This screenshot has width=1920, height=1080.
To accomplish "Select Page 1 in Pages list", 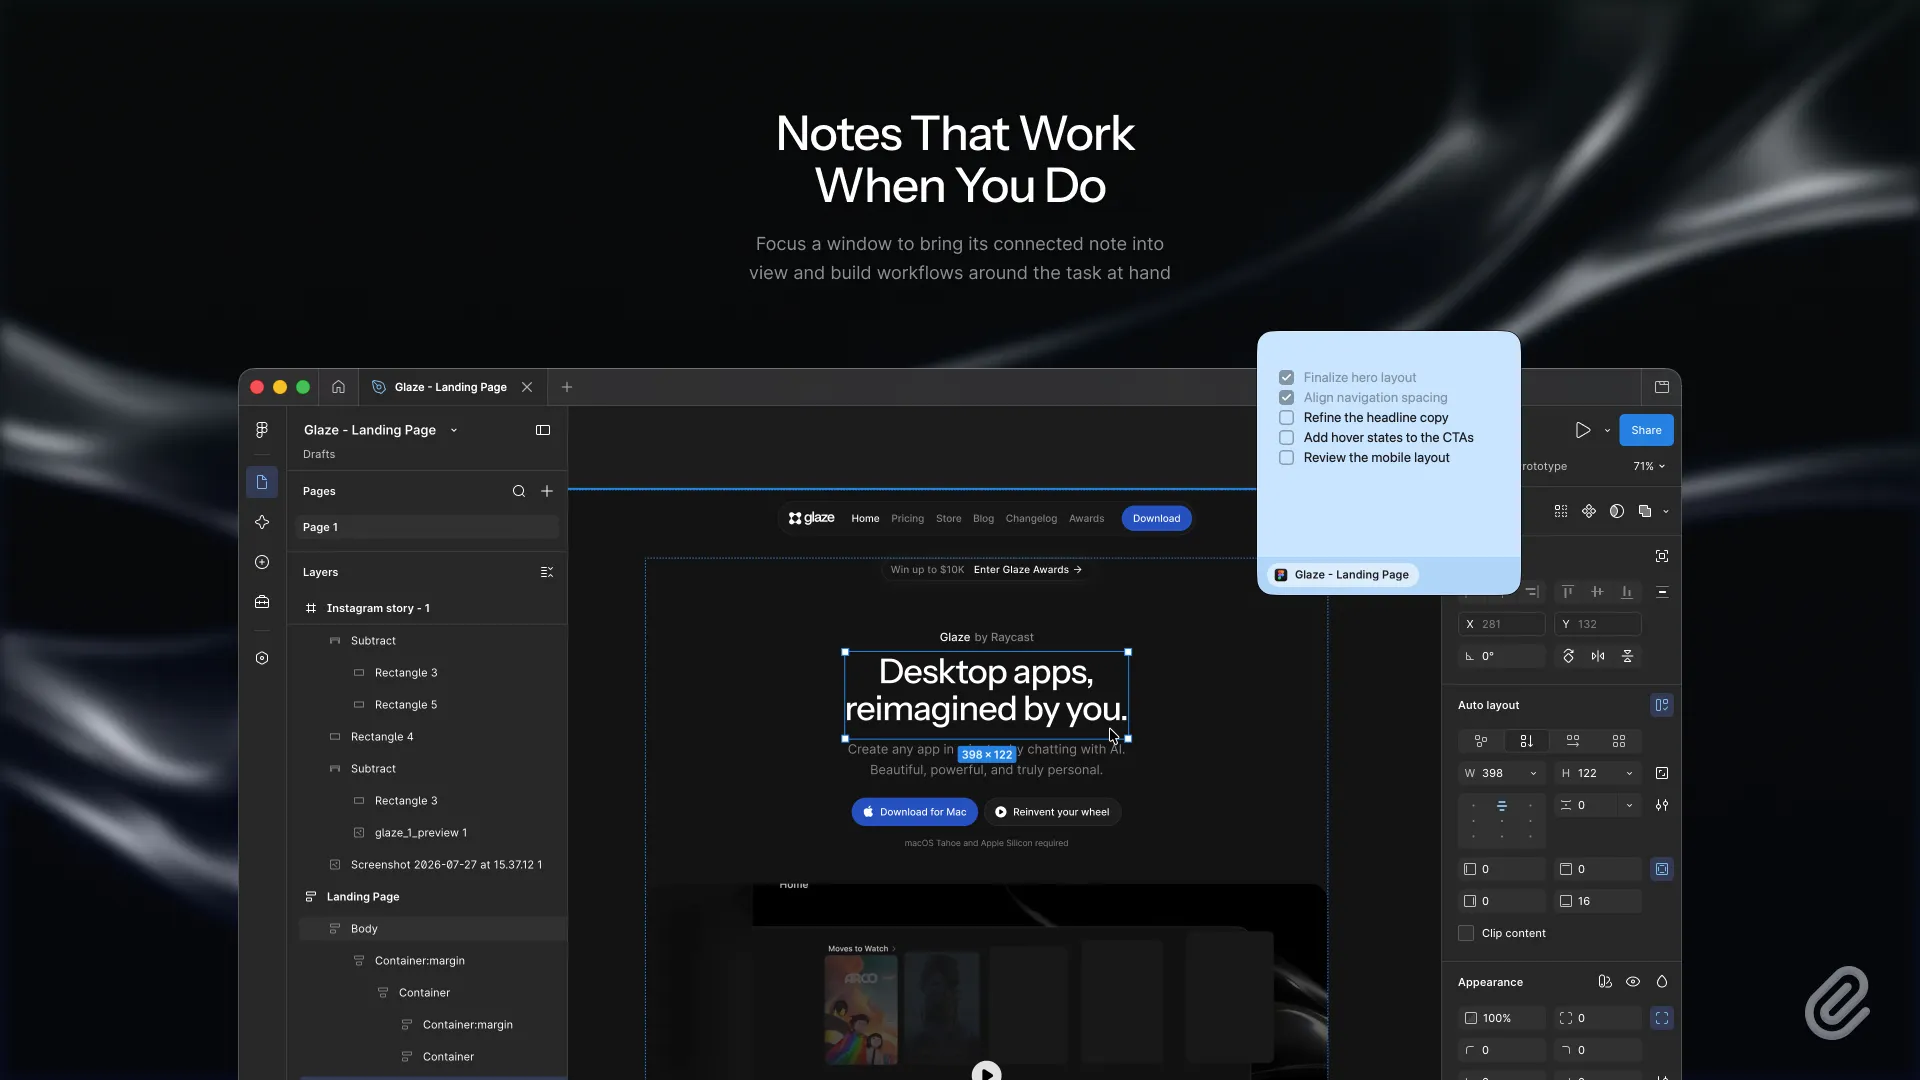I will 427,527.
